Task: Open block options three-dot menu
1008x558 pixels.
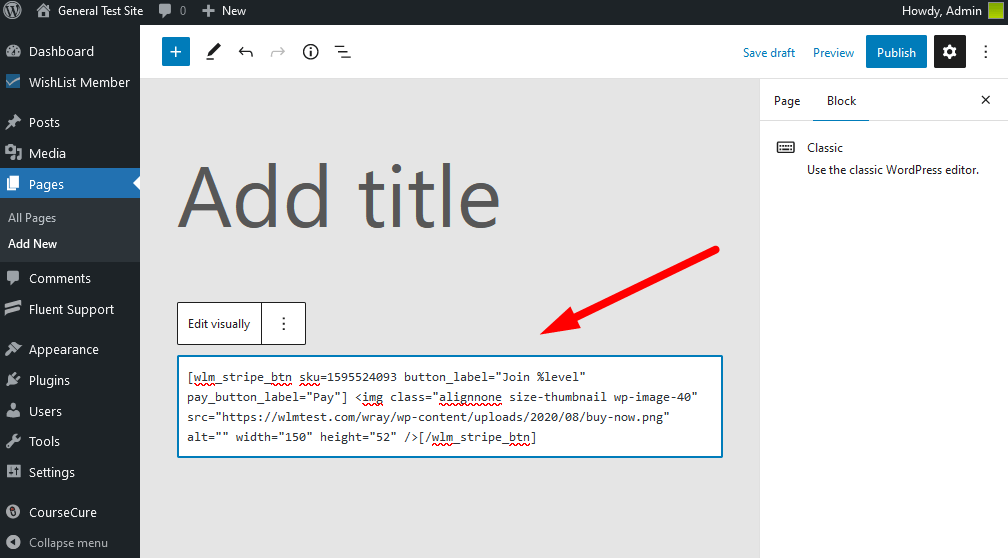Action: coord(284,323)
